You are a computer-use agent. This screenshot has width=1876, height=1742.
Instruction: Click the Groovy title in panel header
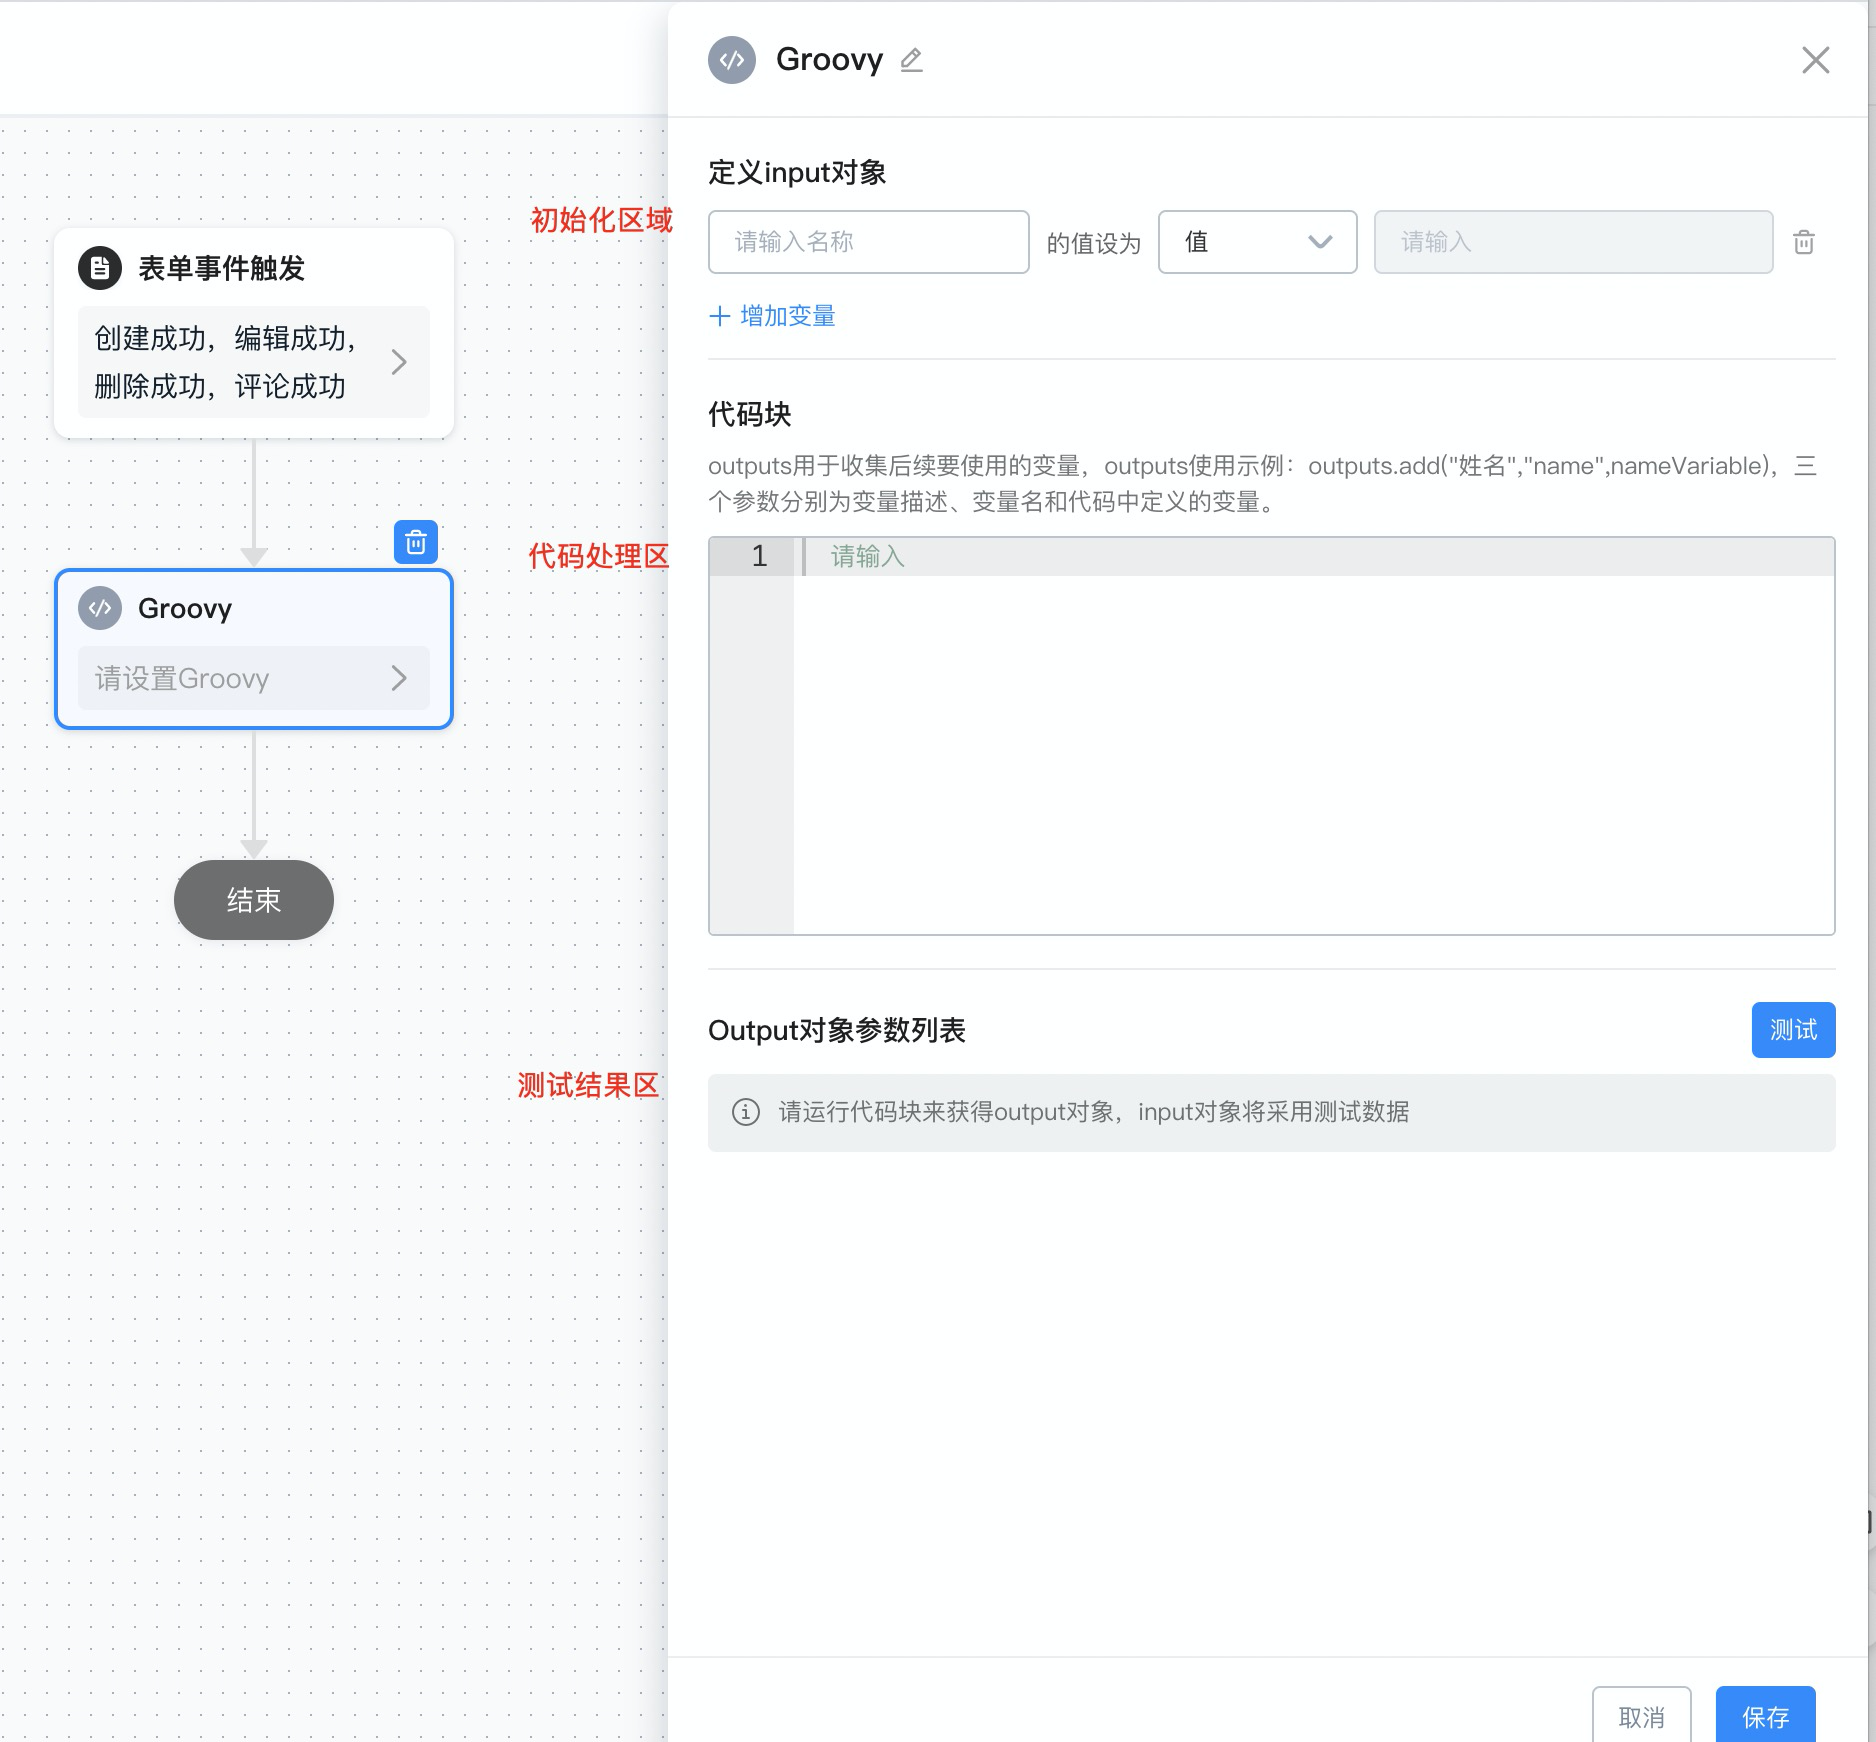[829, 60]
